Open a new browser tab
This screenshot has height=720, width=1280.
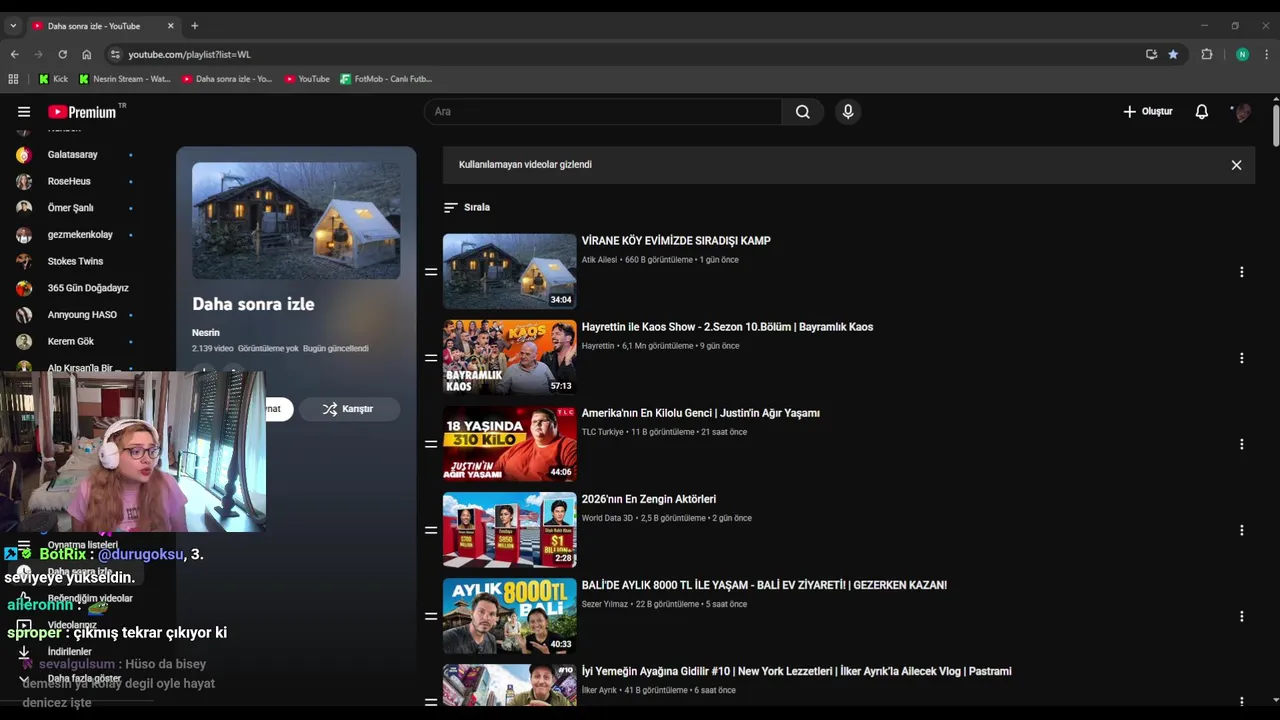195,26
